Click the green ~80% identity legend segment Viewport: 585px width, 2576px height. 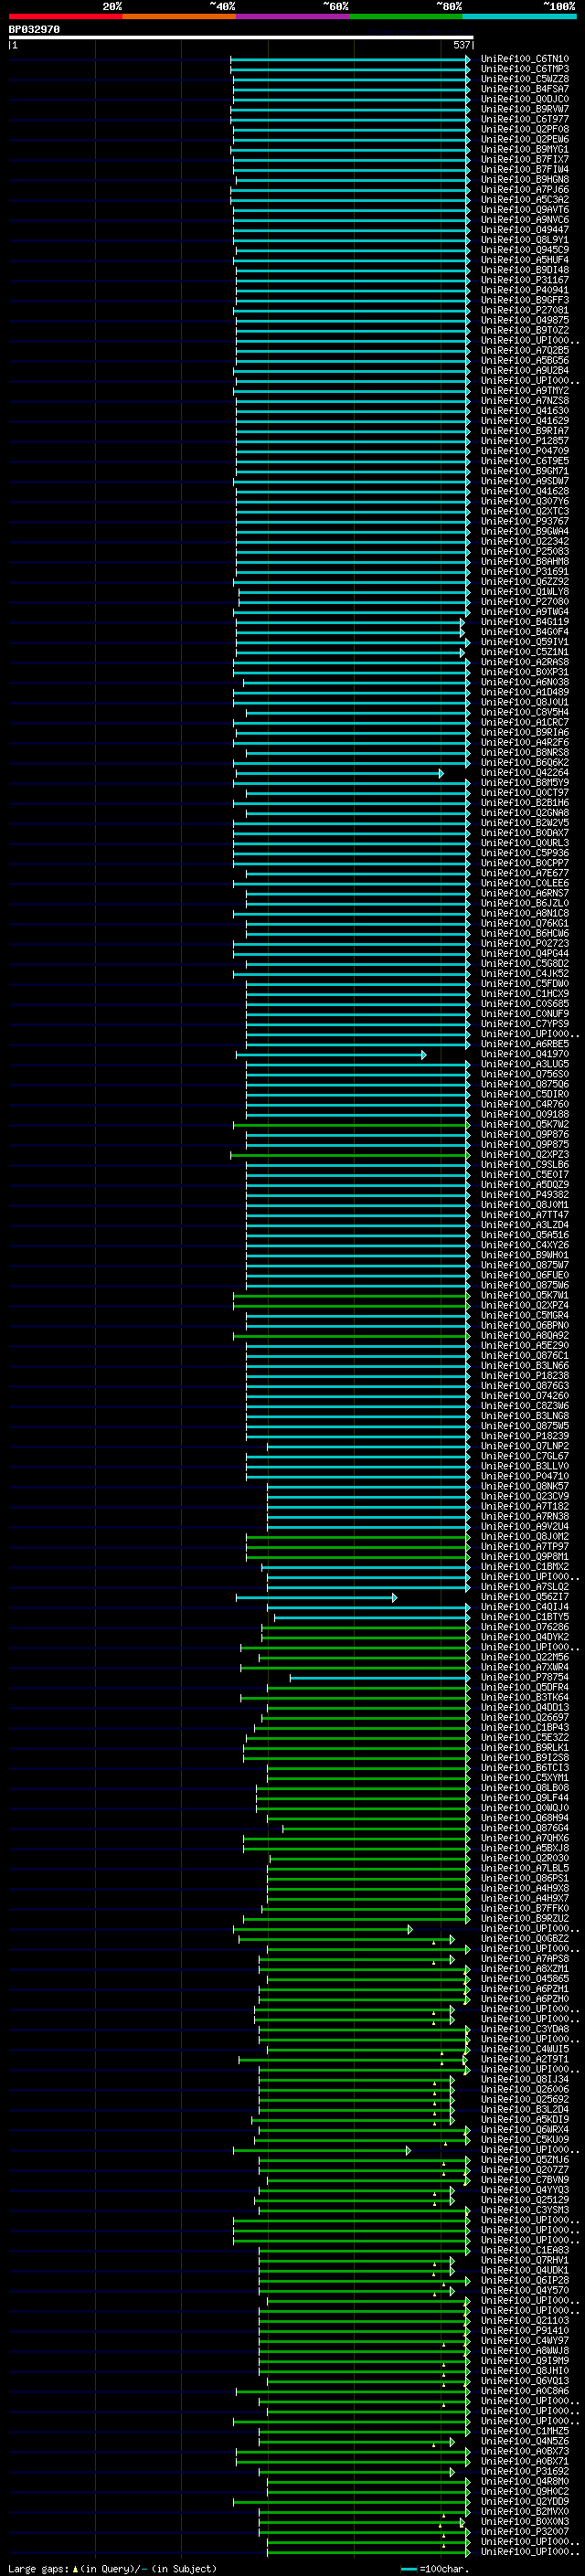pos(406,16)
